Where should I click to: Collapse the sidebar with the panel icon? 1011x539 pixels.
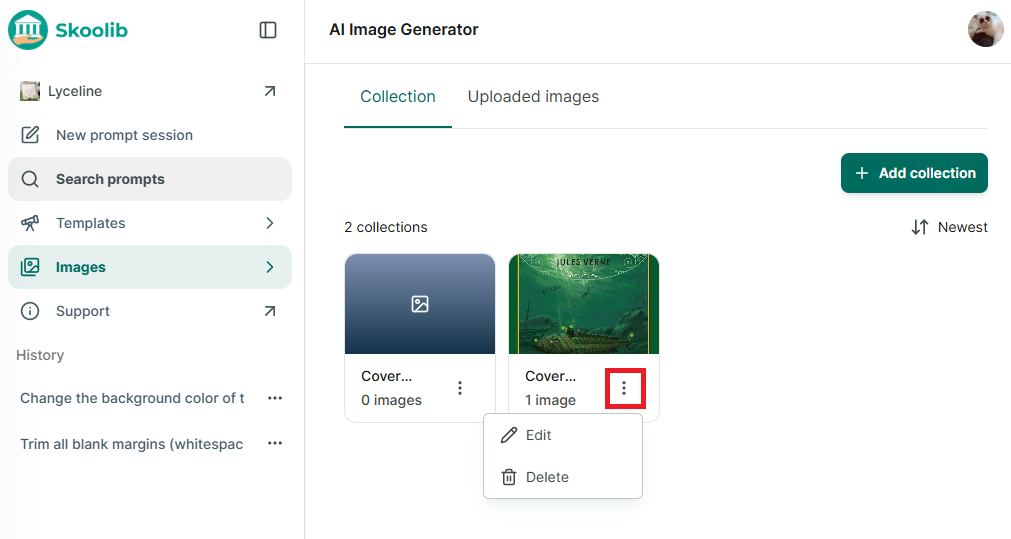tap(268, 30)
